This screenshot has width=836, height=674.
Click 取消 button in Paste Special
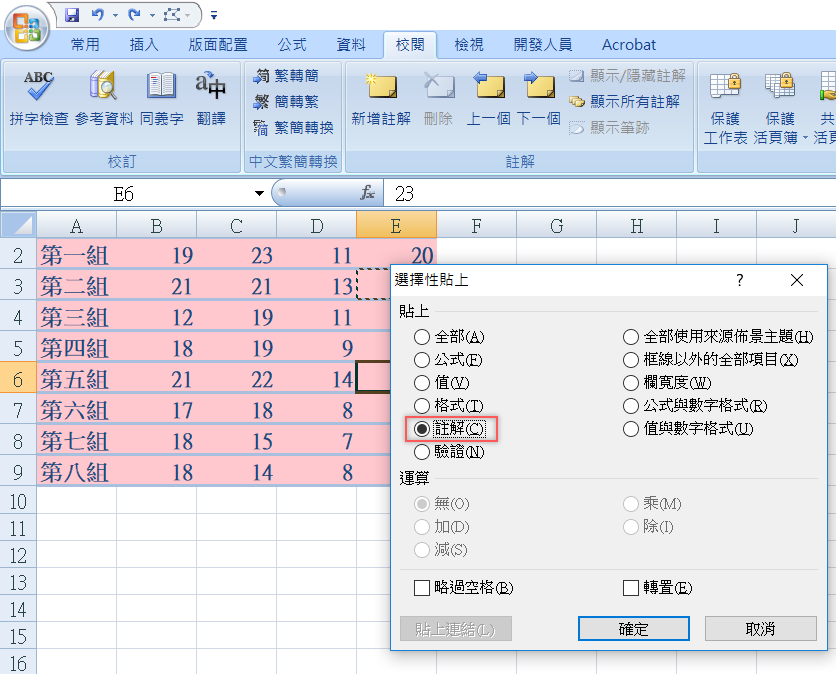[760, 629]
